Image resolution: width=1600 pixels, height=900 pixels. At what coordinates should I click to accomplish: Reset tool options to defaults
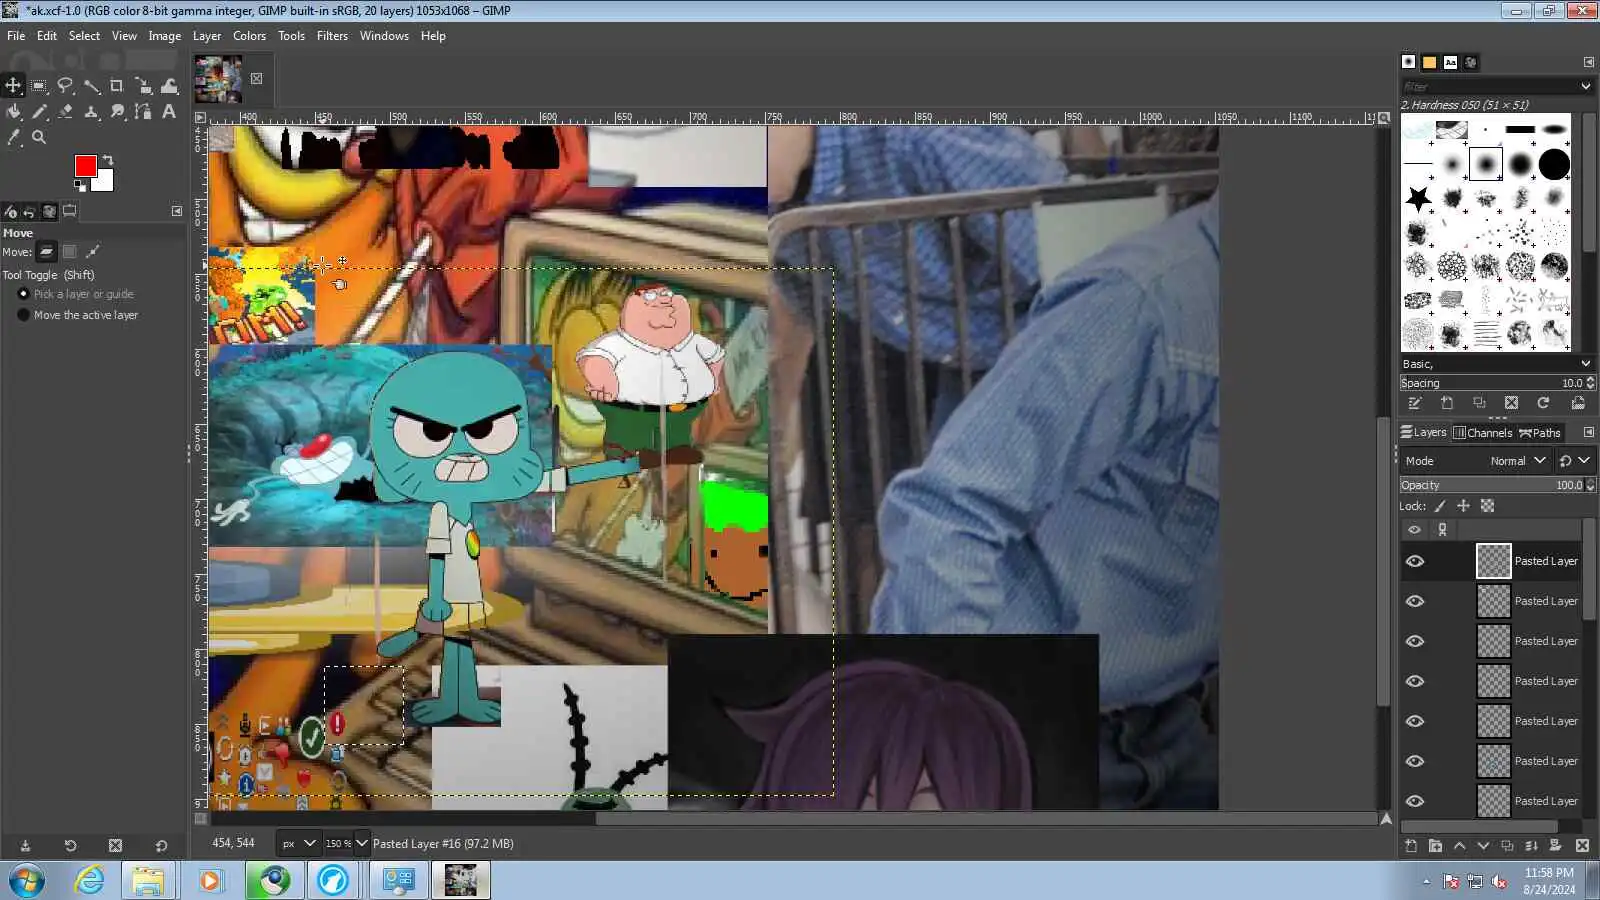tap(161, 846)
